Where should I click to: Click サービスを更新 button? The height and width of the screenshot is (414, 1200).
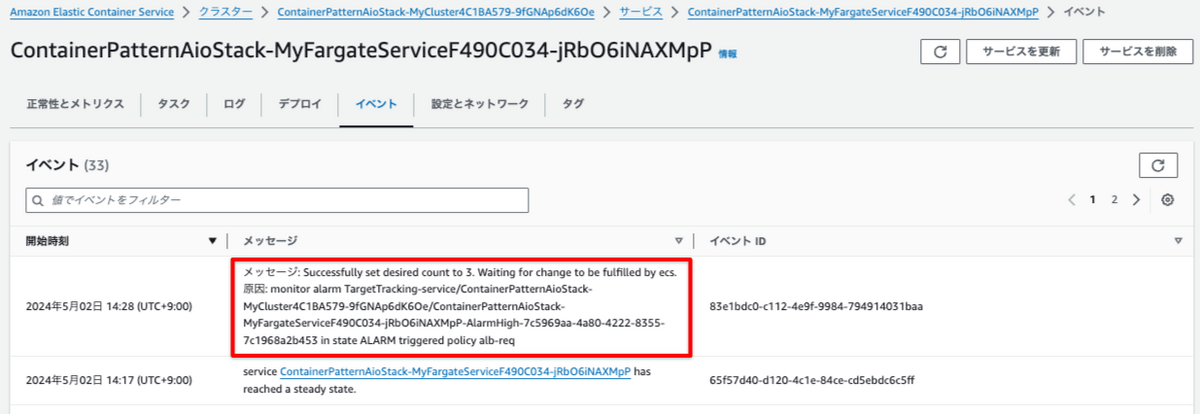(1022, 53)
